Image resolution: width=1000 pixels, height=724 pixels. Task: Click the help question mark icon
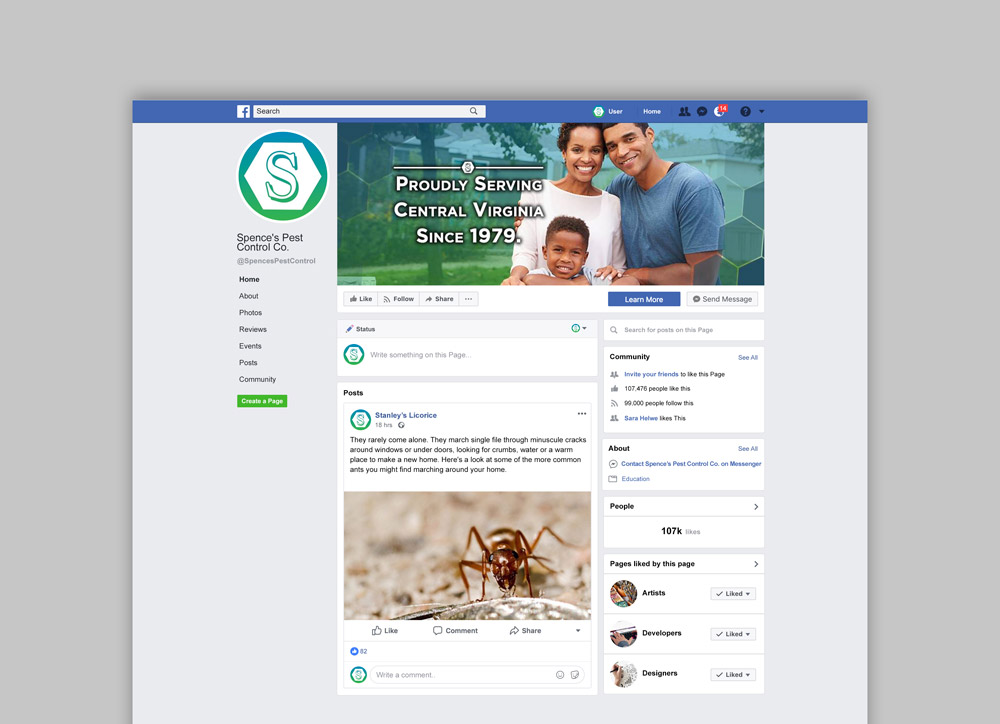(745, 112)
